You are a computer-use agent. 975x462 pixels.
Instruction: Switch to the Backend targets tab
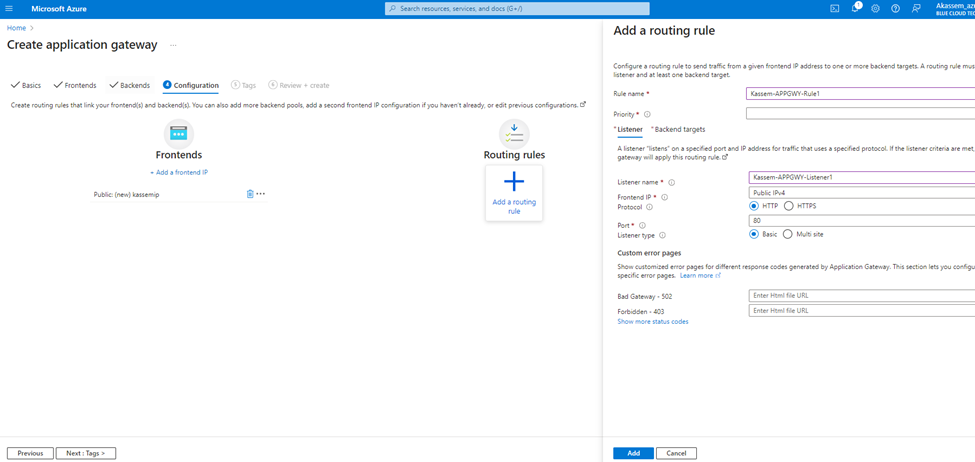pos(678,129)
